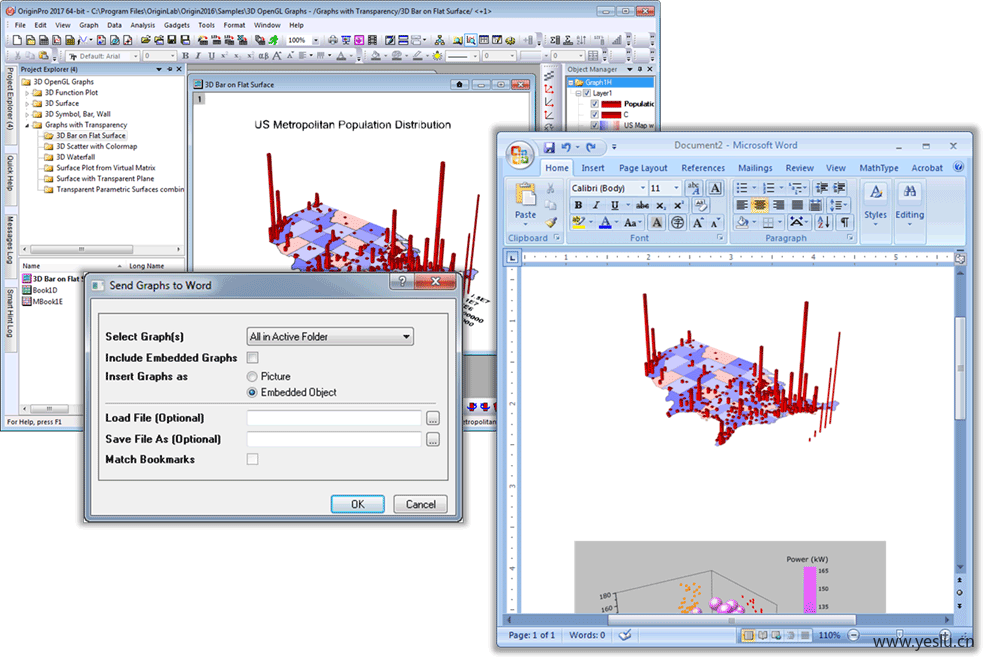This screenshot has height=661, width=986.
Task: Sort text using the A-Z sort icon
Action: click(823, 222)
